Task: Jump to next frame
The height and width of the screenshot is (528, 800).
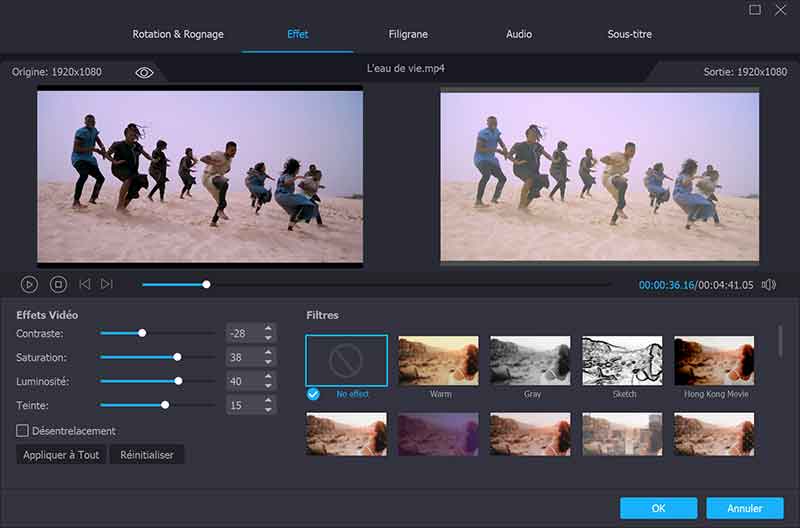Action: (x=107, y=285)
